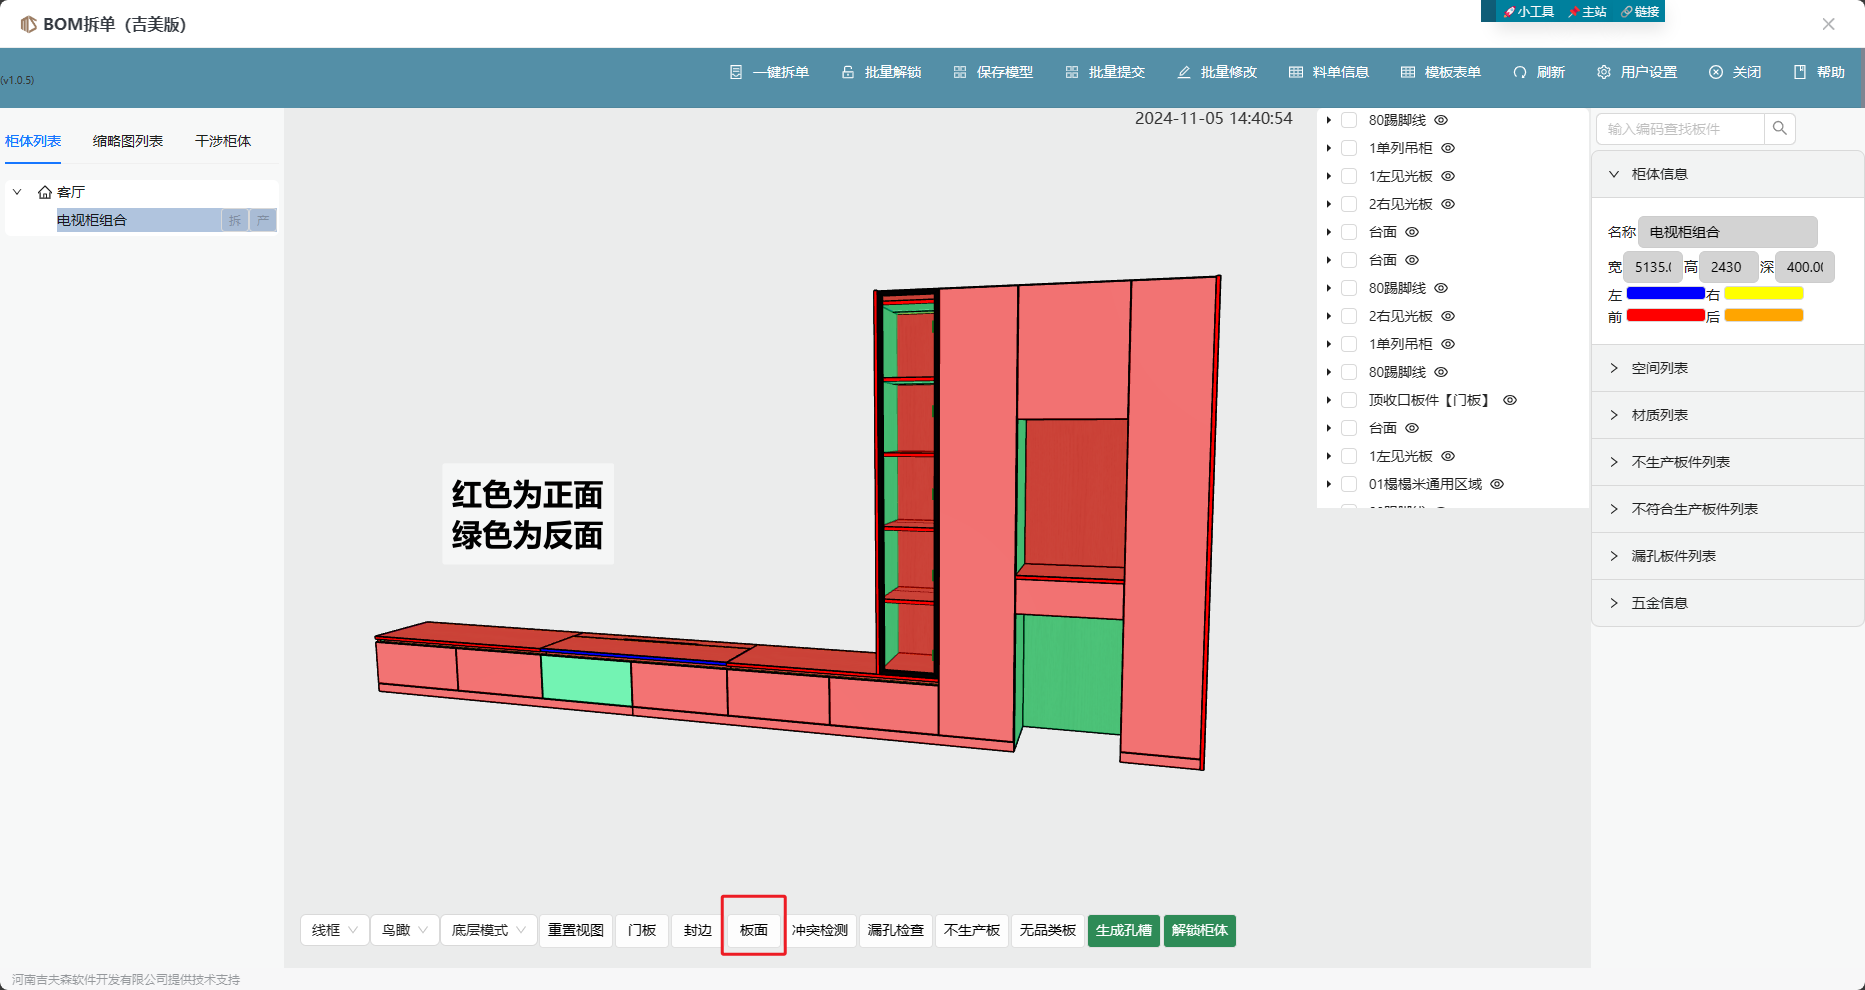Hide 01榻榻米通用区域 using its eye icon
This screenshot has width=1865, height=990.
[1497, 484]
